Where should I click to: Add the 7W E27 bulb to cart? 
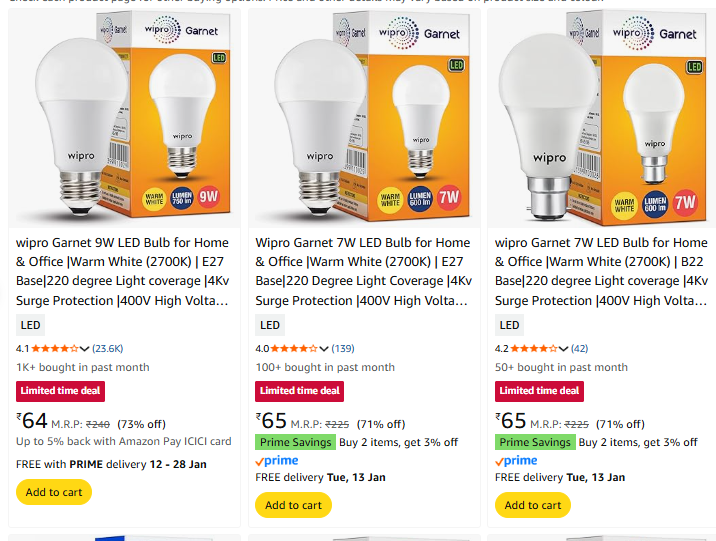[293, 505]
